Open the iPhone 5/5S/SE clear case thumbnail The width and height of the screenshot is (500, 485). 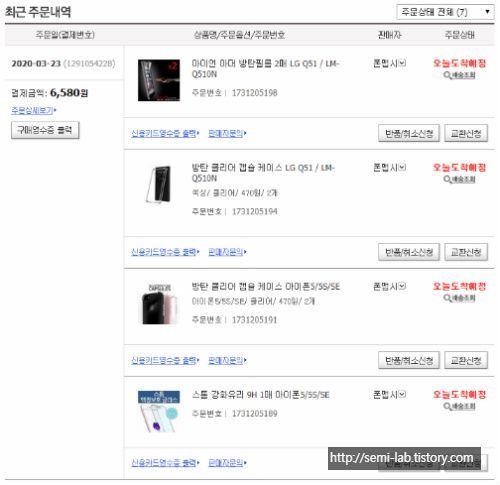pyautogui.click(x=159, y=304)
